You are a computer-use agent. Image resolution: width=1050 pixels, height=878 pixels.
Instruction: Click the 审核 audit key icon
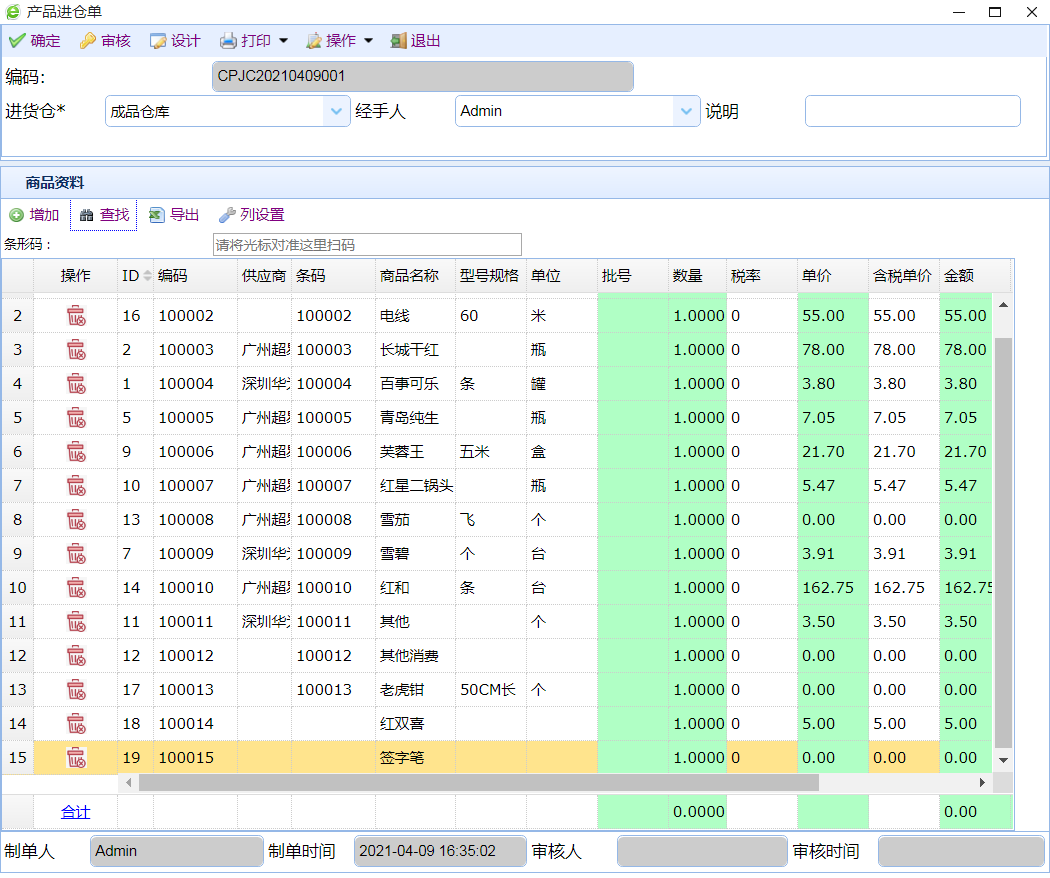(88, 41)
